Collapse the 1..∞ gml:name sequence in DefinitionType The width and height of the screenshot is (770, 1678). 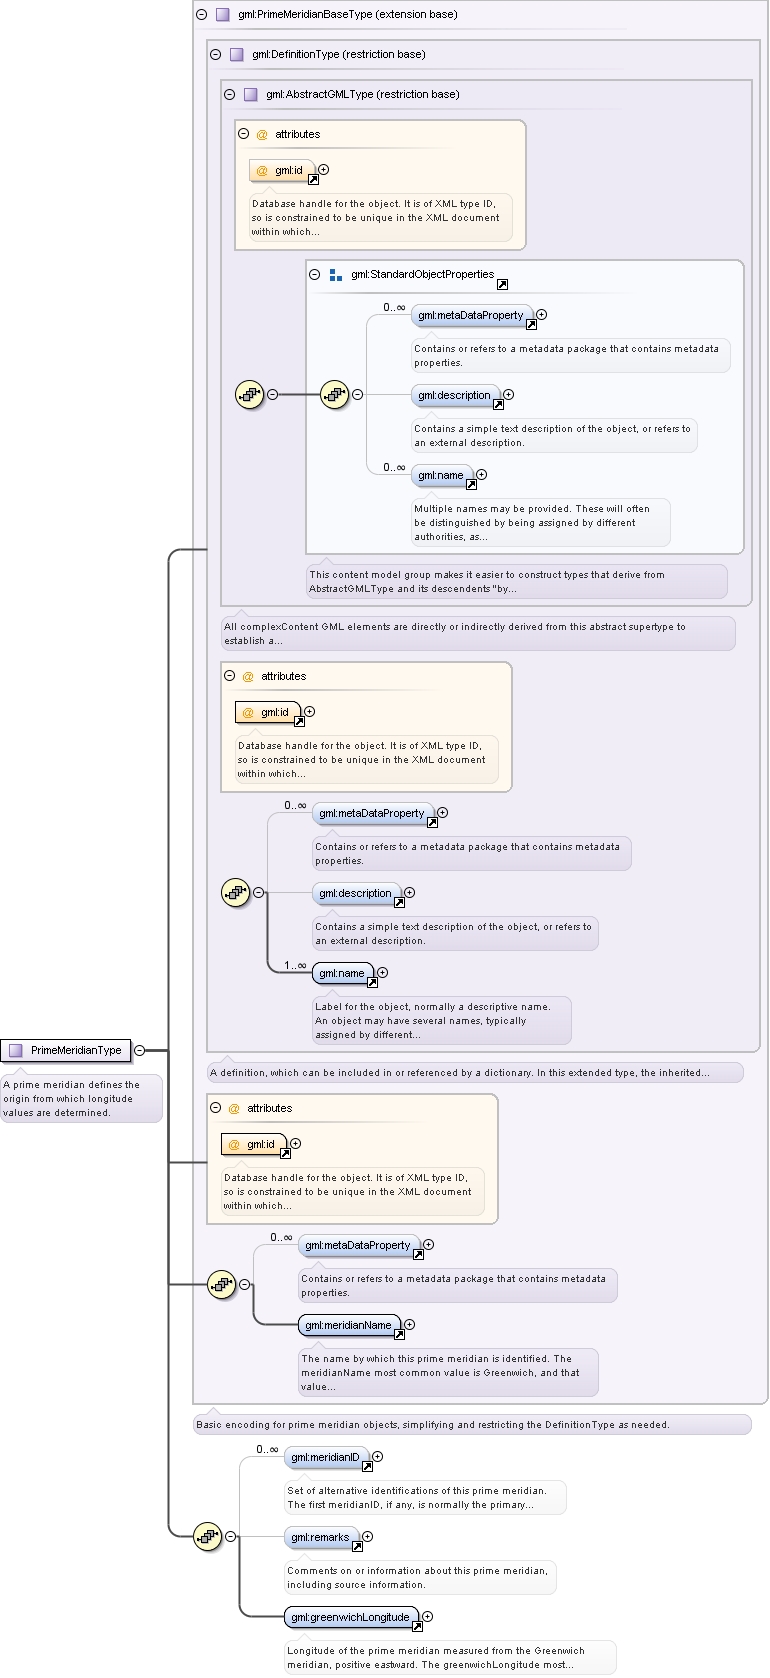tap(258, 892)
